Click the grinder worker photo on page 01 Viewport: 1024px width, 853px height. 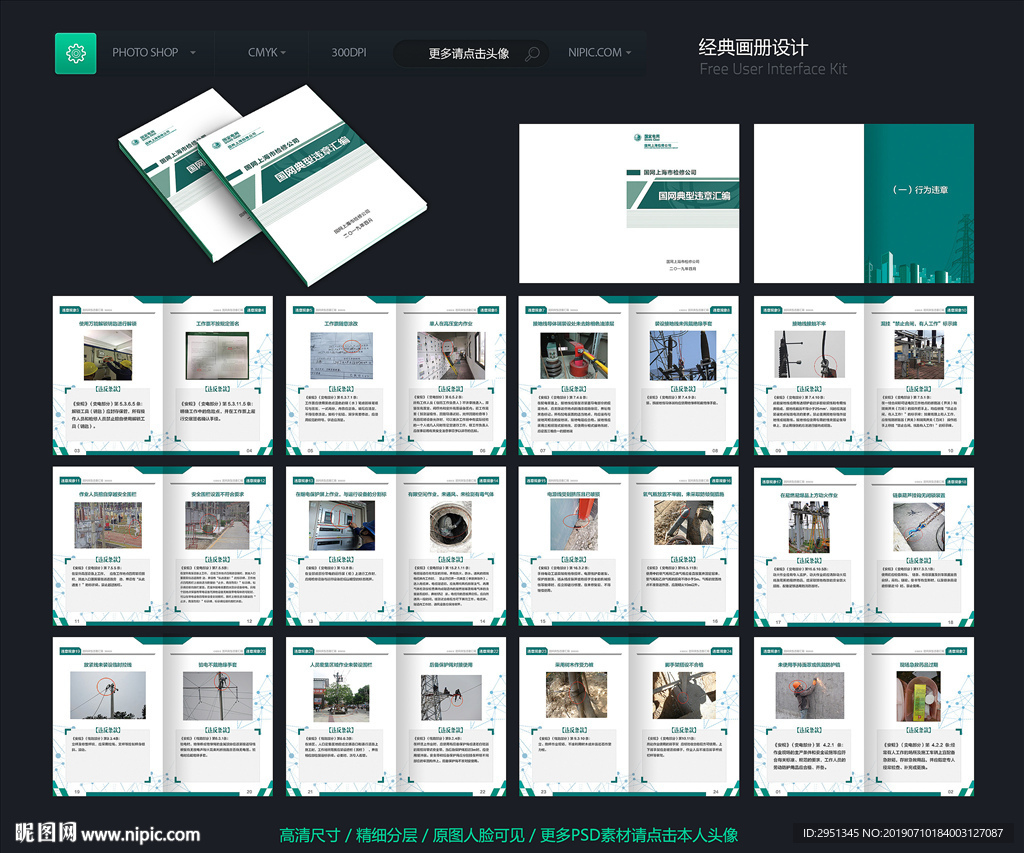809,696
